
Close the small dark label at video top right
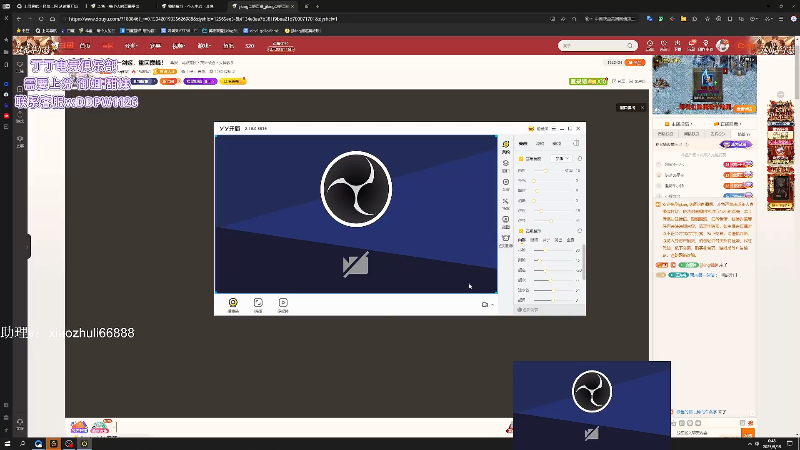pyautogui.click(x=642, y=108)
